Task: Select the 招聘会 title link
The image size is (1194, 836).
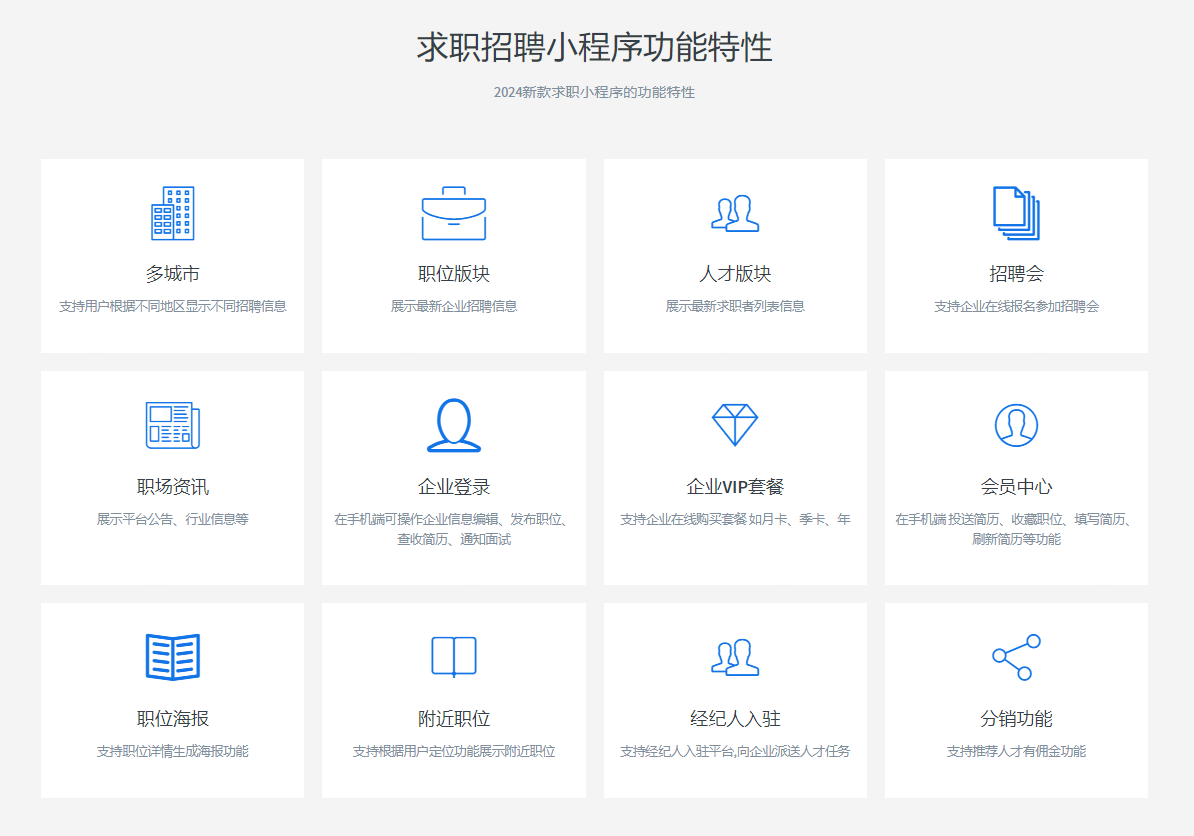Action: [1016, 274]
